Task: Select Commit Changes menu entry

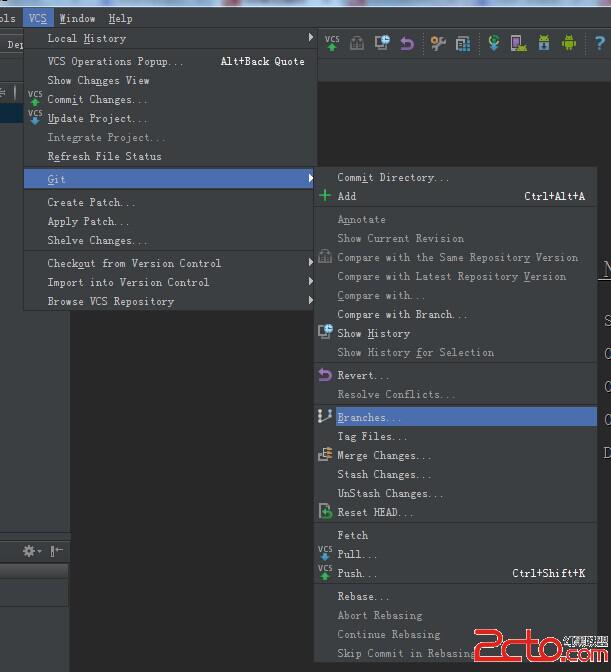Action: click(x=170, y=99)
